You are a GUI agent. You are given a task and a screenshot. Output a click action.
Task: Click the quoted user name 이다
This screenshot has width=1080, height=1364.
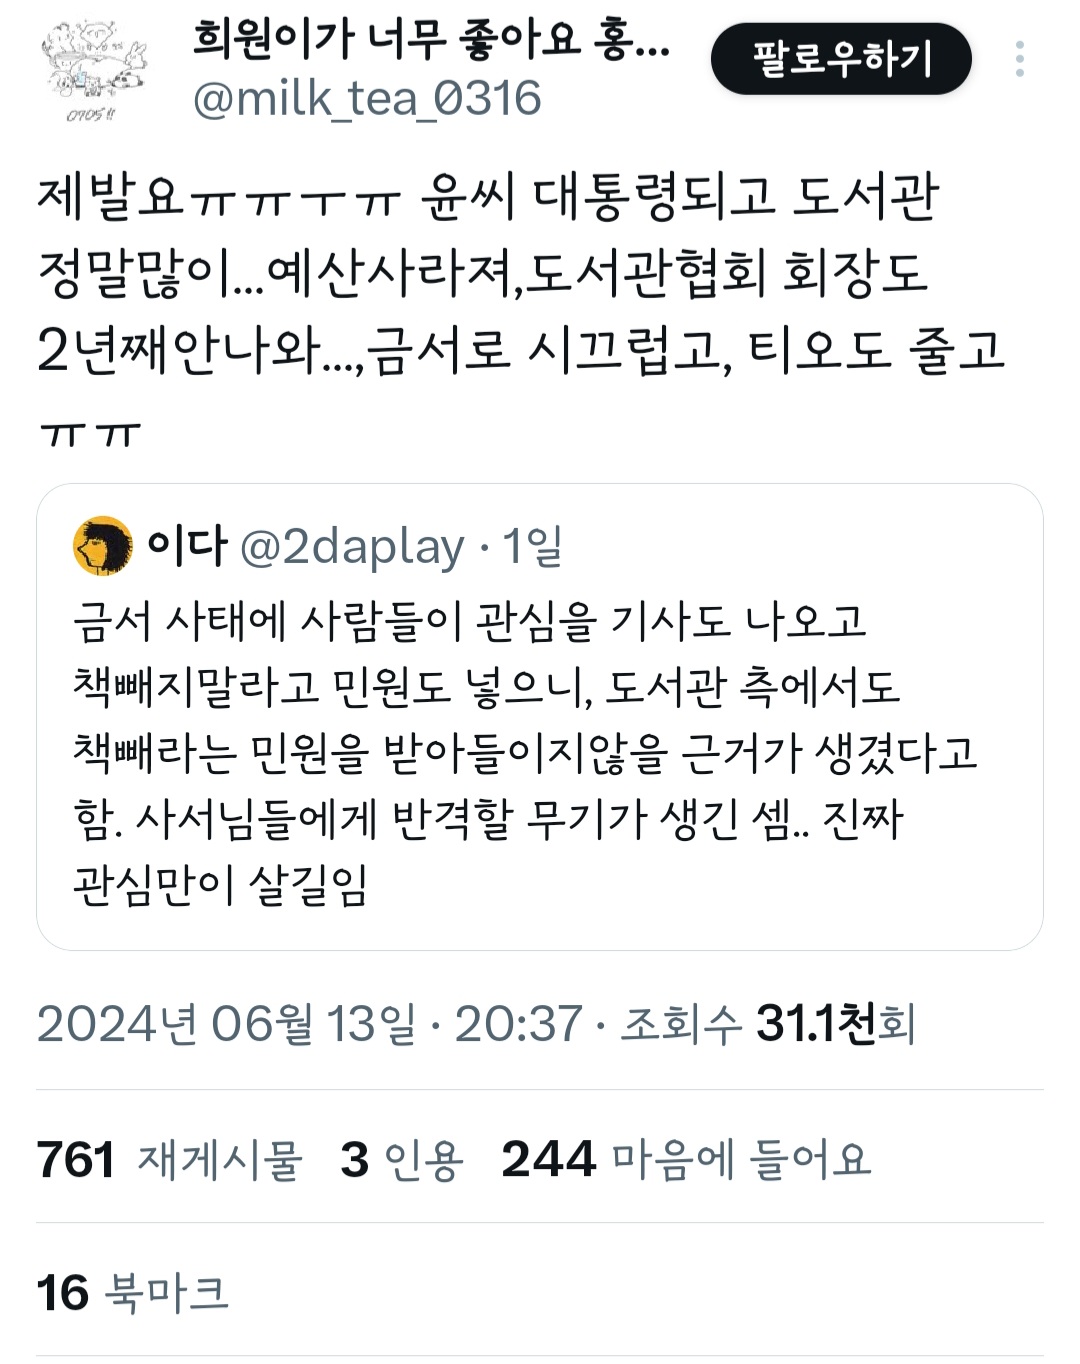pos(187,545)
